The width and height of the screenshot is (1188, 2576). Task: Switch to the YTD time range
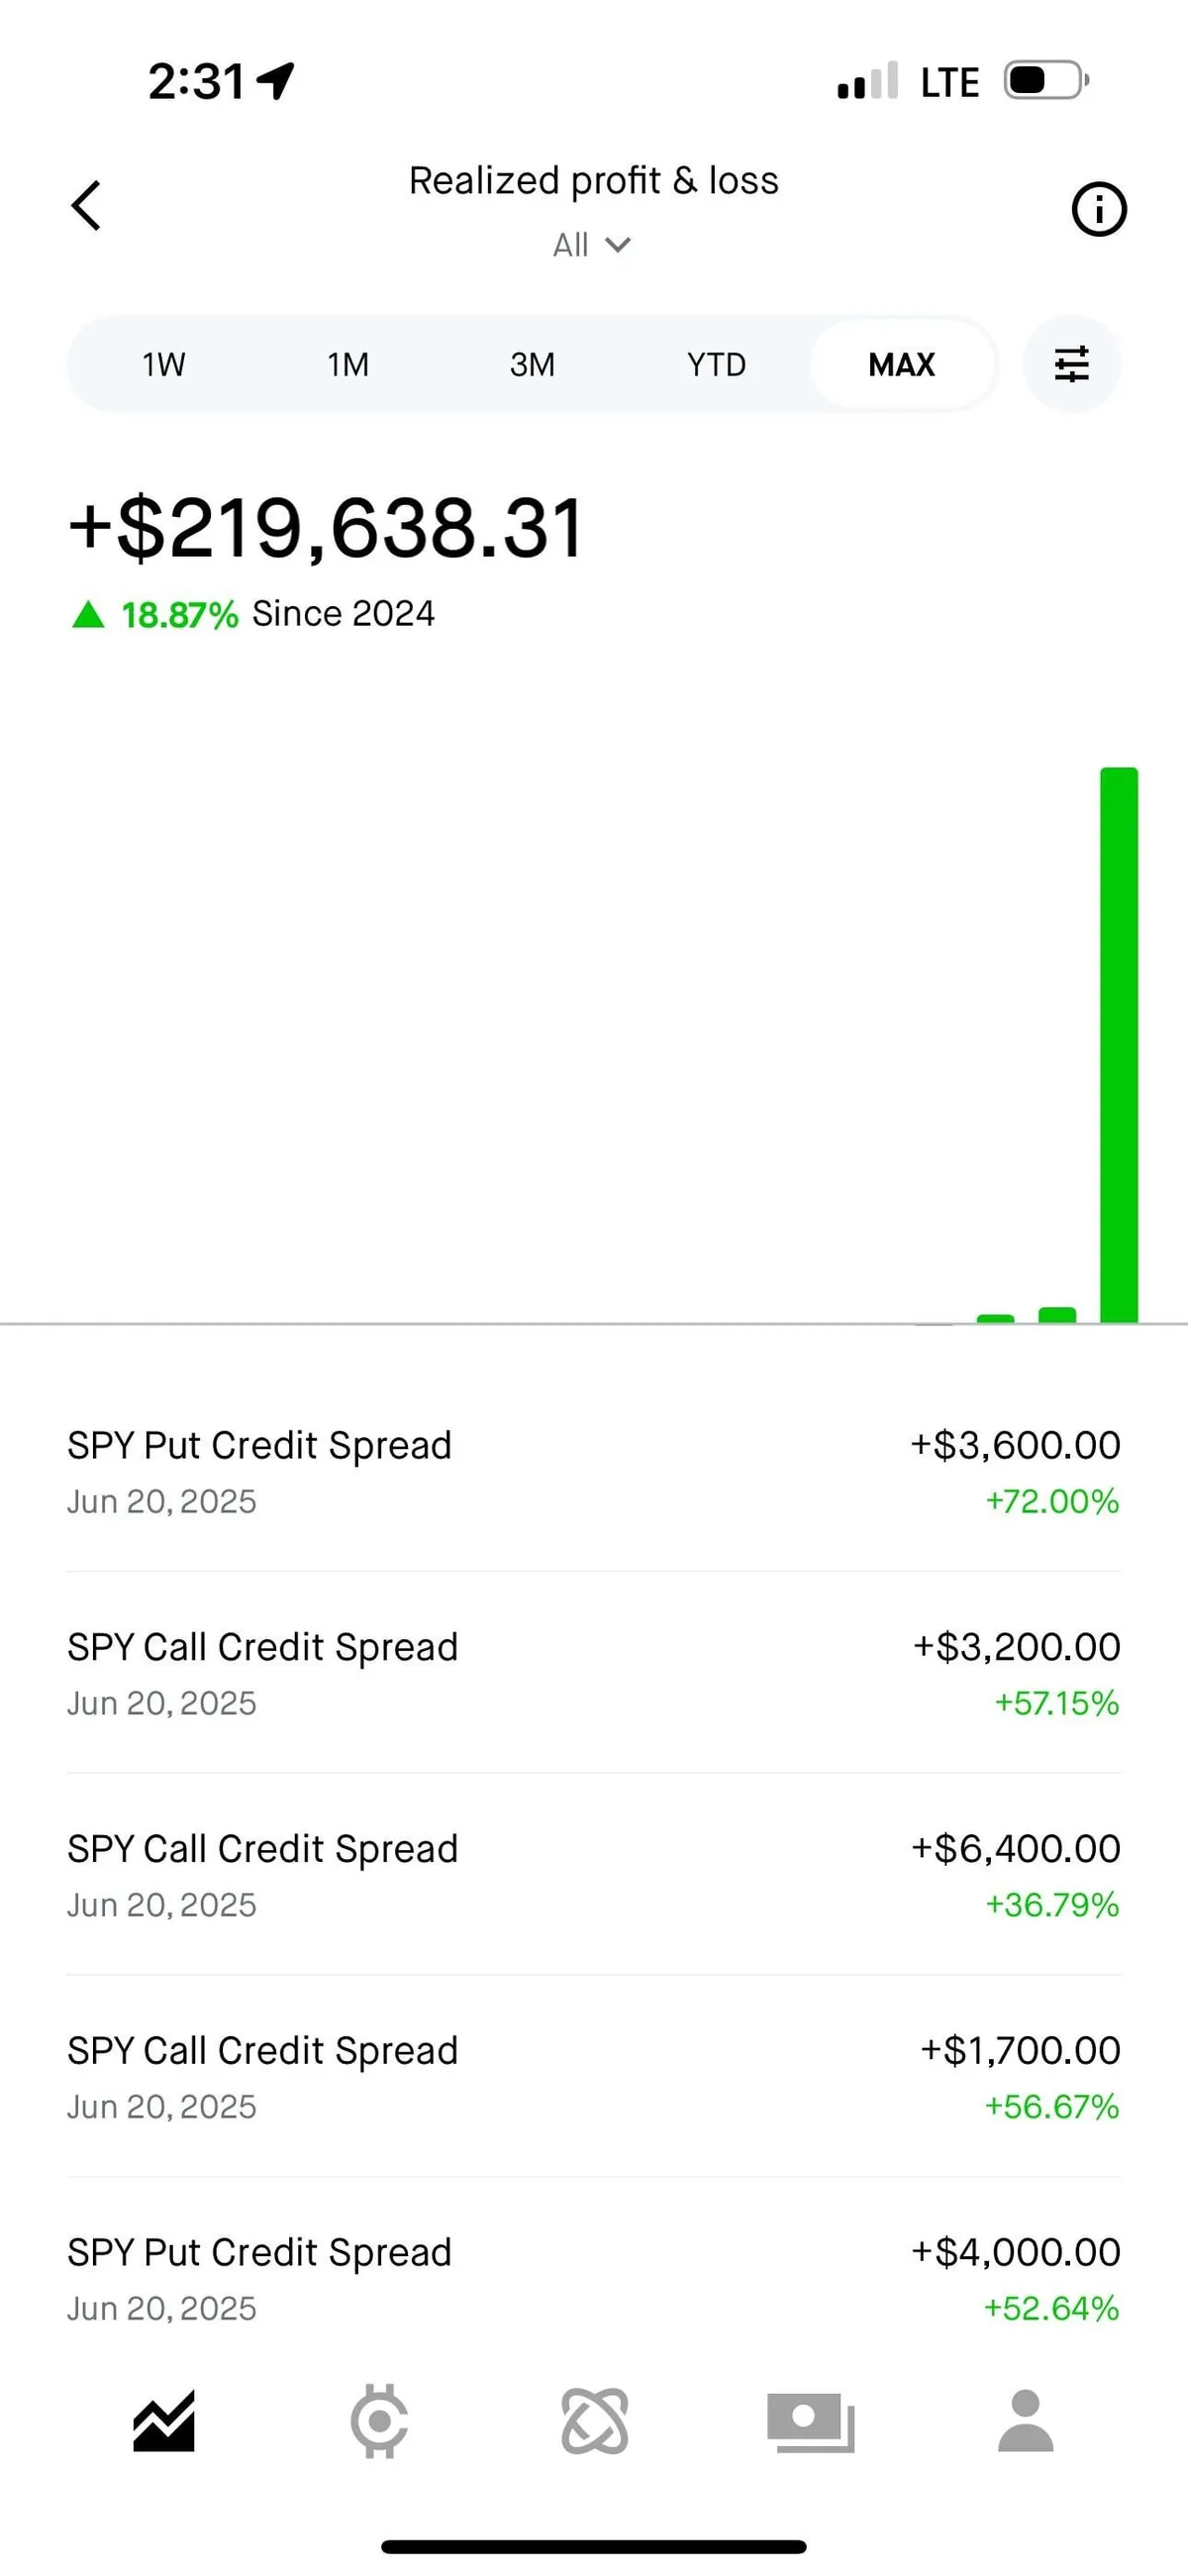click(716, 365)
